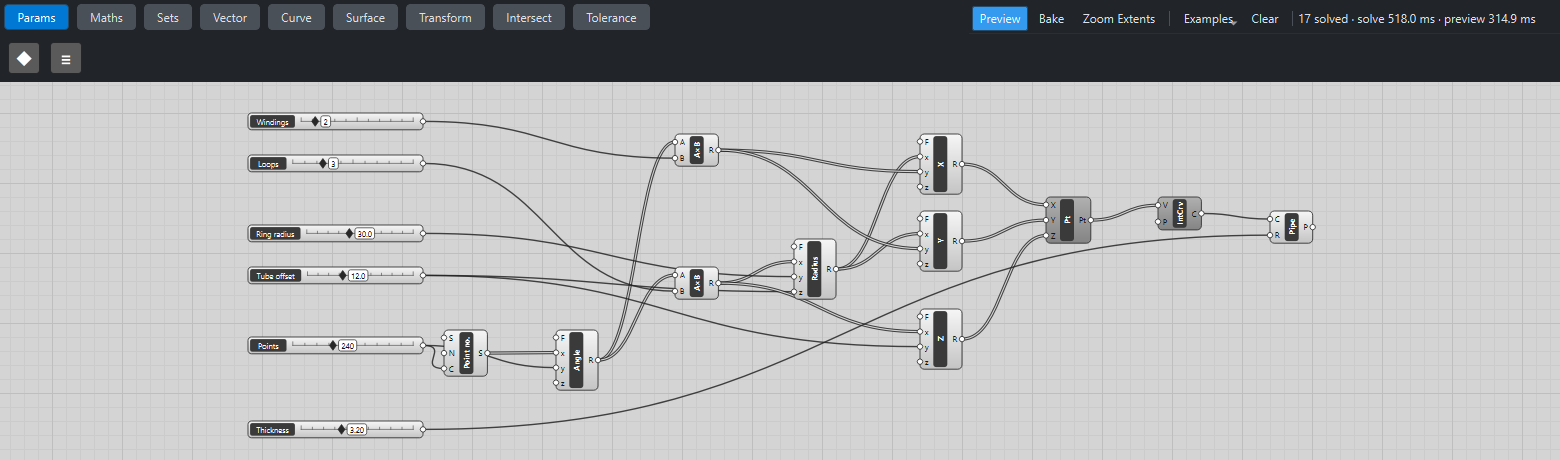Click the Bake button

point(1051,19)
